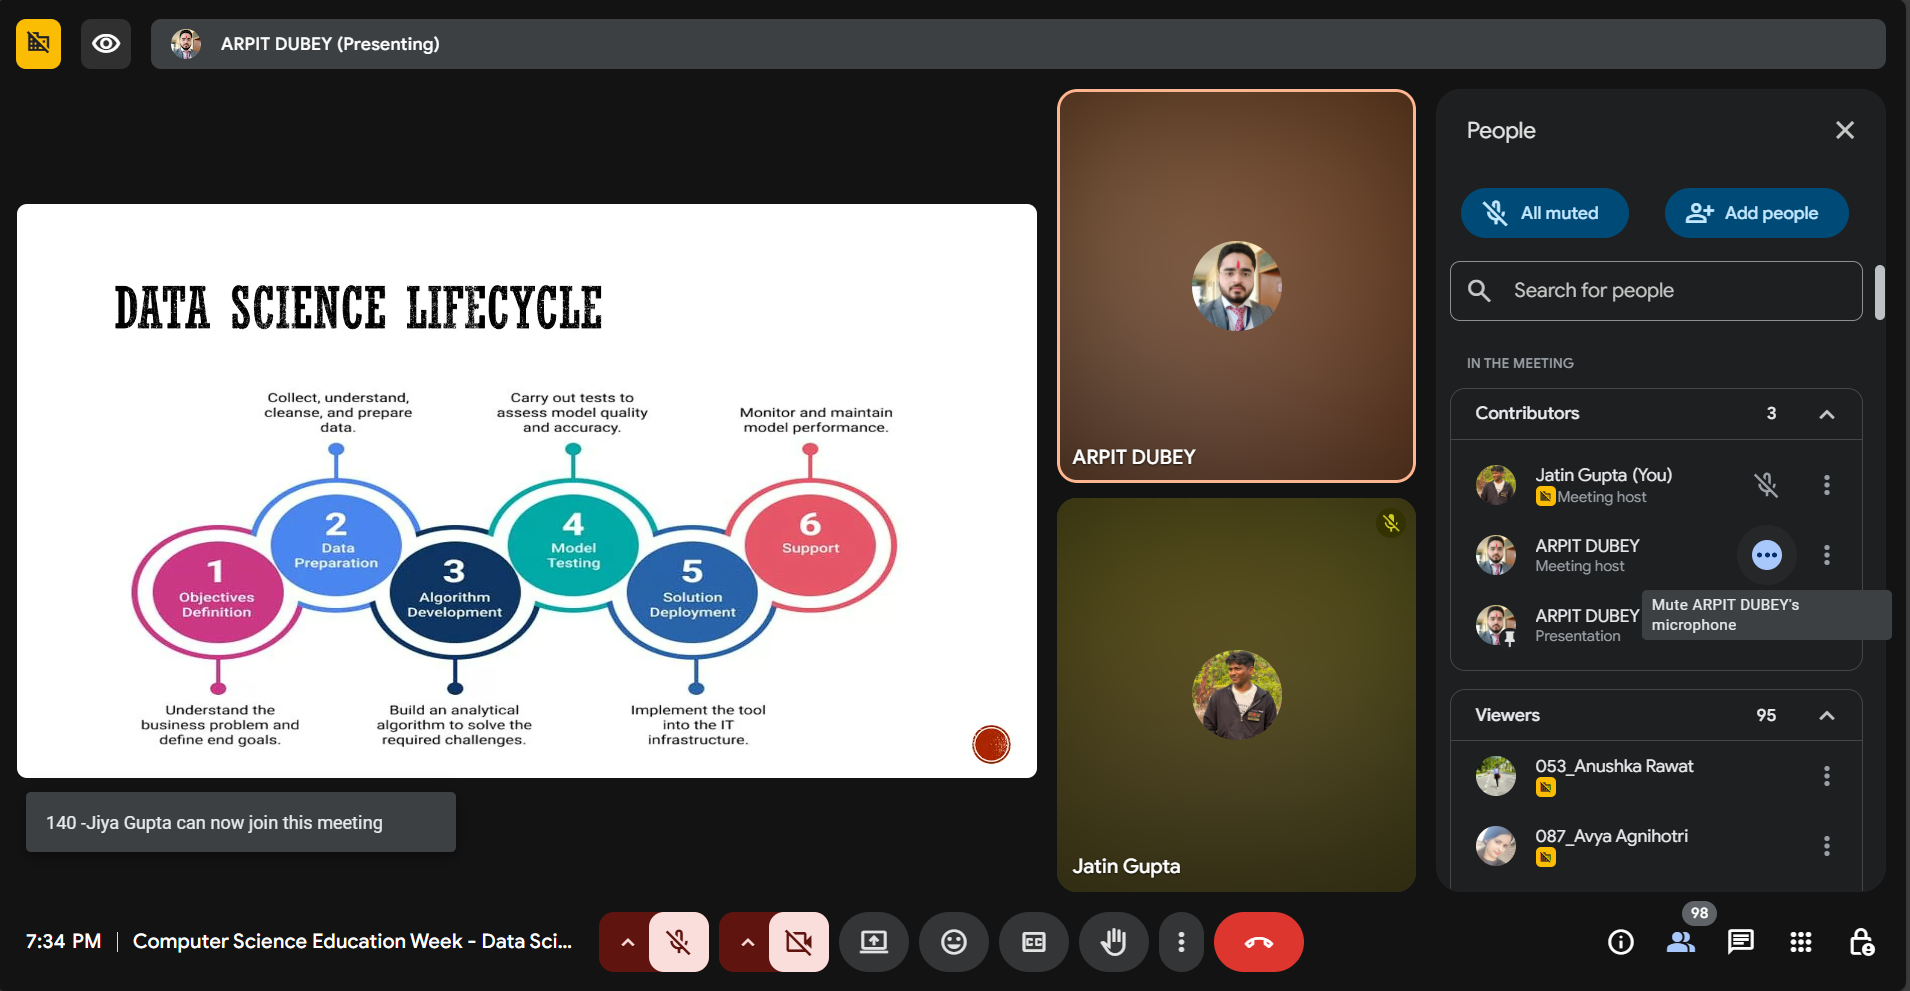Toggle the eye icon in top bar

[x=106, y=44]
